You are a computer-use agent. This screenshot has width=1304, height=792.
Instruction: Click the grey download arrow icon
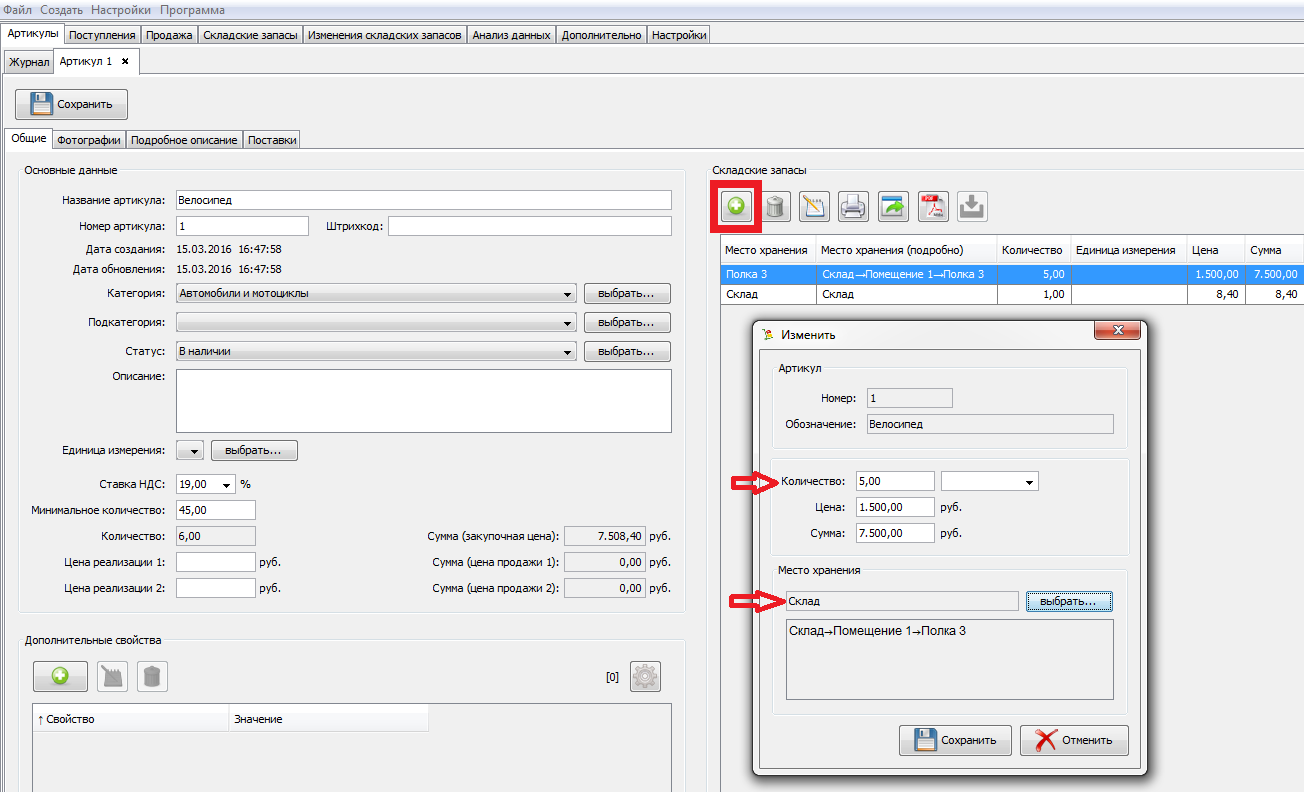click(x=972, y=206)
